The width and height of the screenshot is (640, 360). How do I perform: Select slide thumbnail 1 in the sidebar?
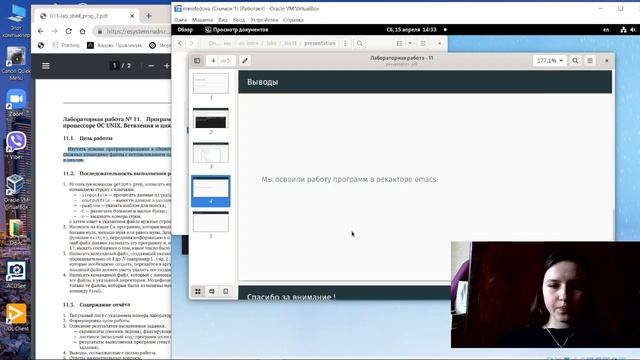tap(211, 83)
